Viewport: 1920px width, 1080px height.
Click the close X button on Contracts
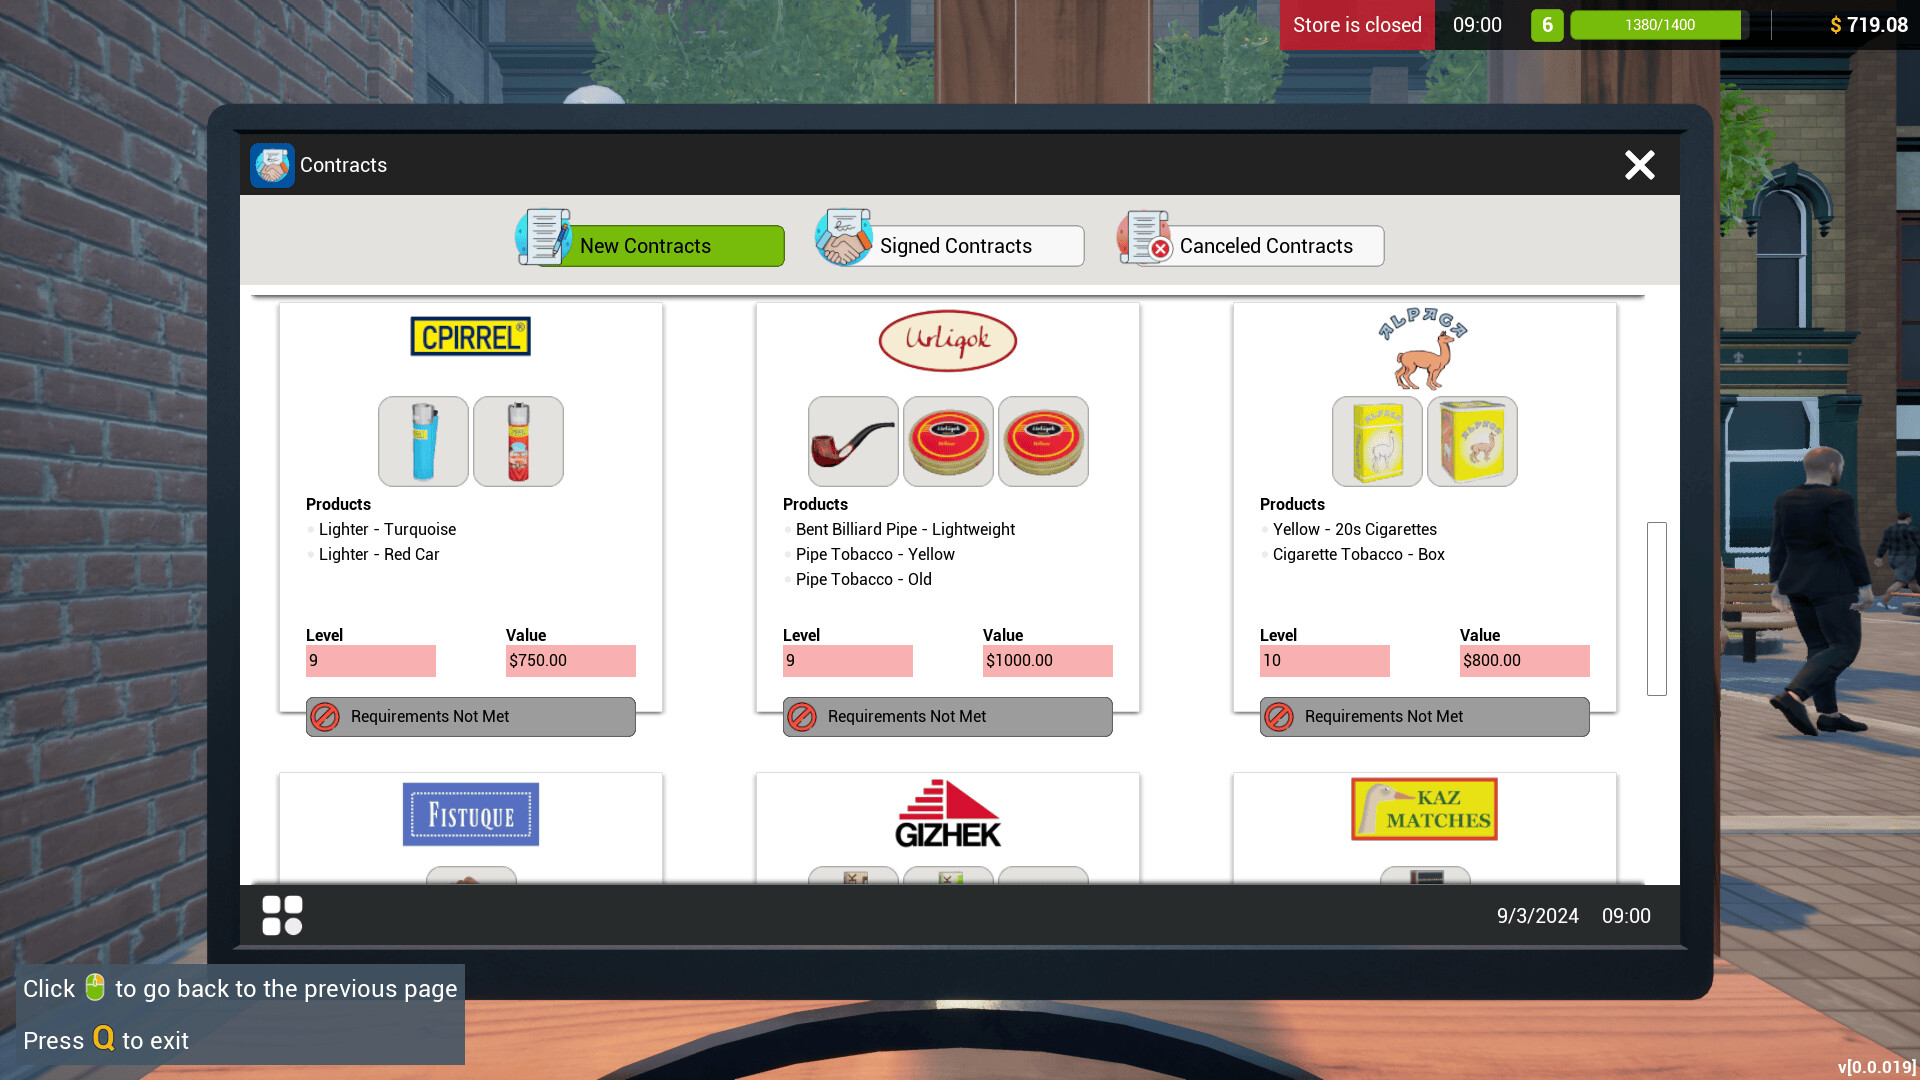[1639, 164]
